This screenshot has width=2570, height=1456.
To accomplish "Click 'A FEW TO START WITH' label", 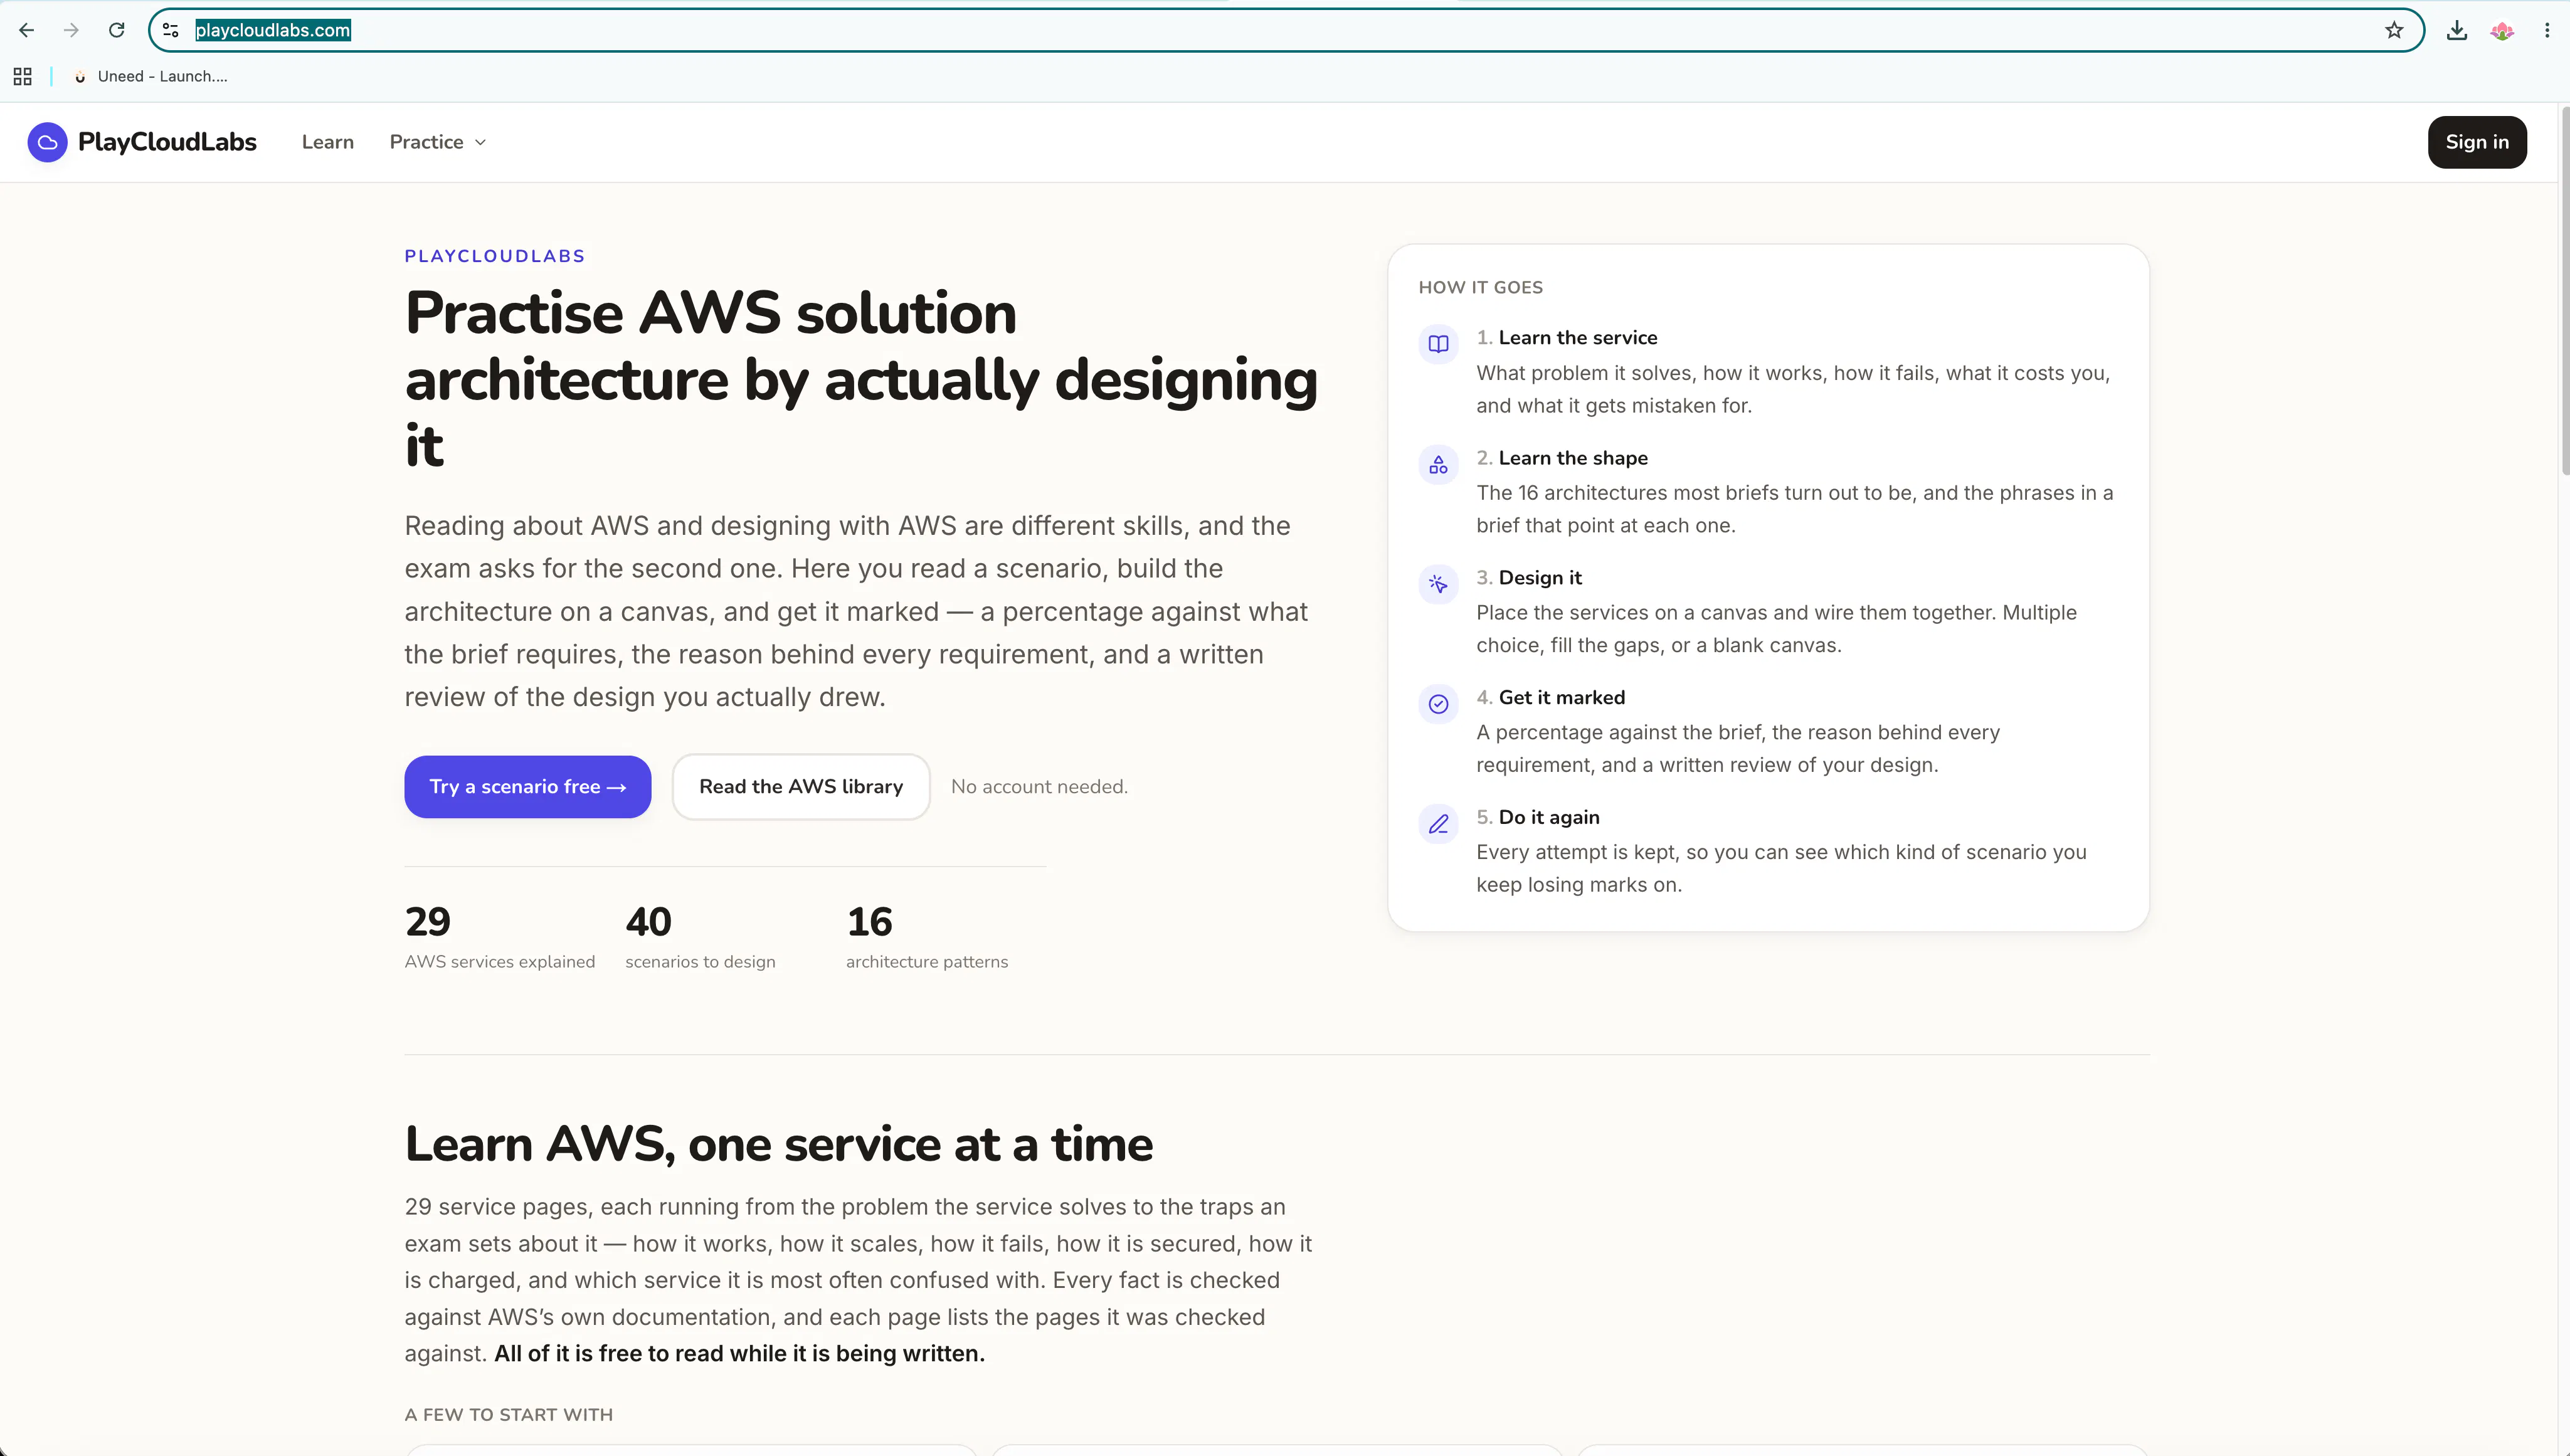I will click(x=509, y=1415).
